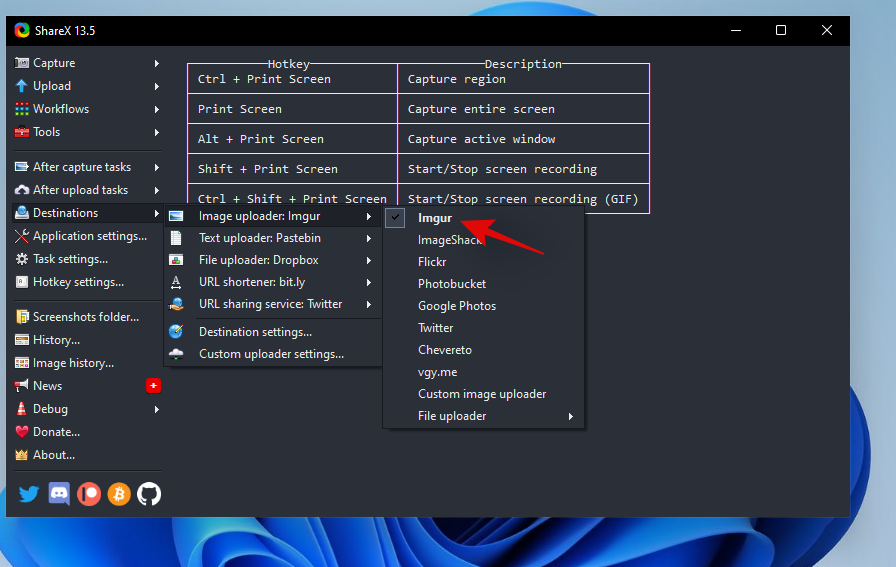Click the After capture tasks icon
896x567 pixels.
pos(22,167)
